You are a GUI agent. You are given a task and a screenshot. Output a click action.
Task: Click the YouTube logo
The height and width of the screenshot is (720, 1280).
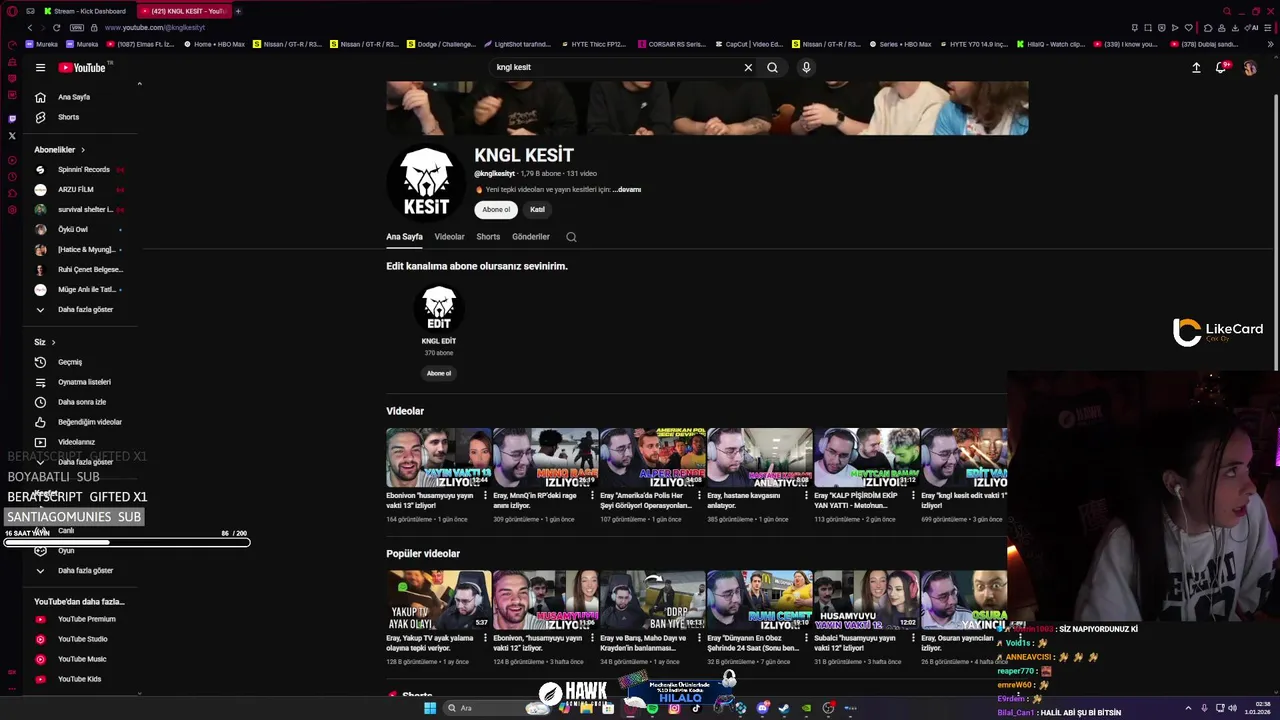(82, 67)
